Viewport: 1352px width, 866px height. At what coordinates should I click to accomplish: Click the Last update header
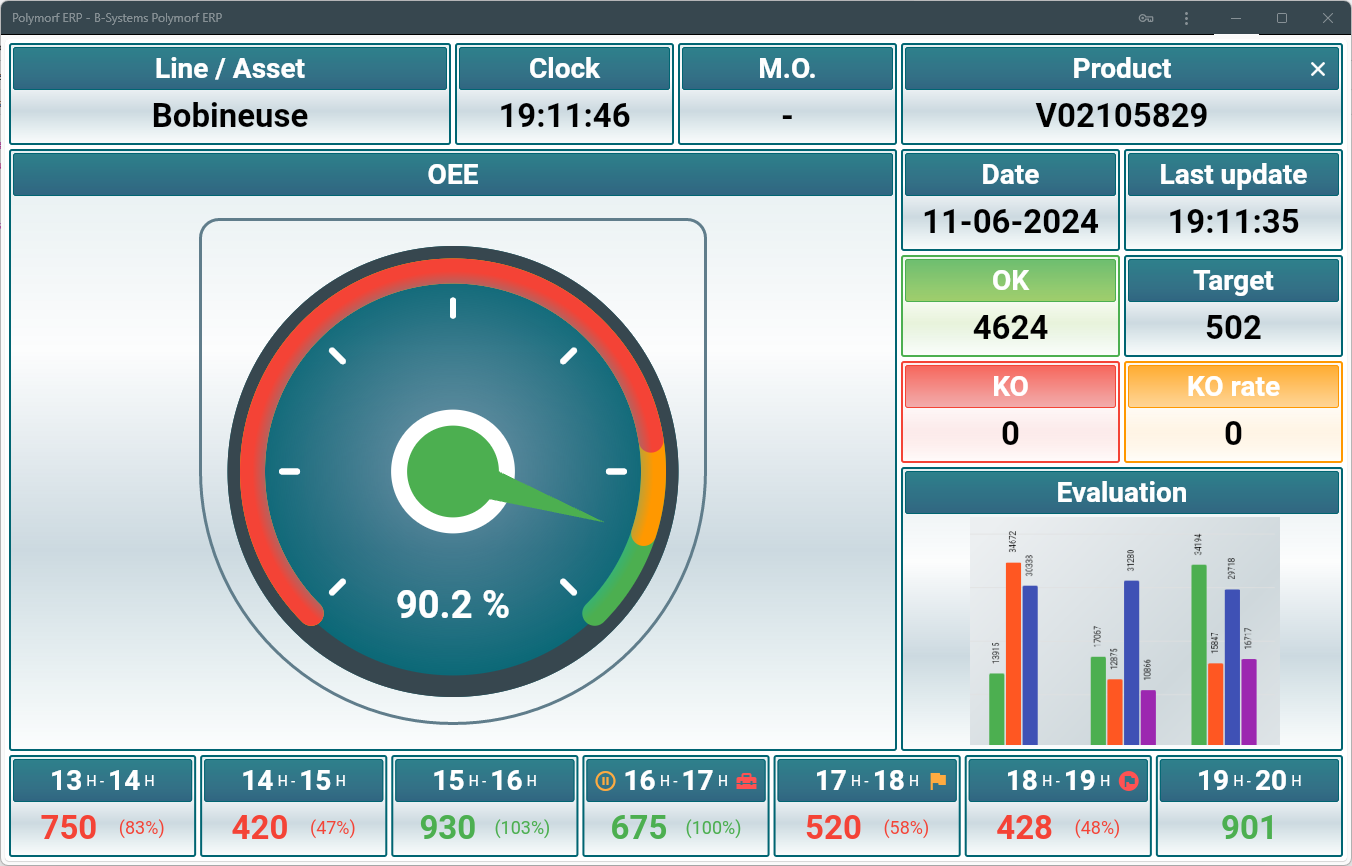point(1233,174)
